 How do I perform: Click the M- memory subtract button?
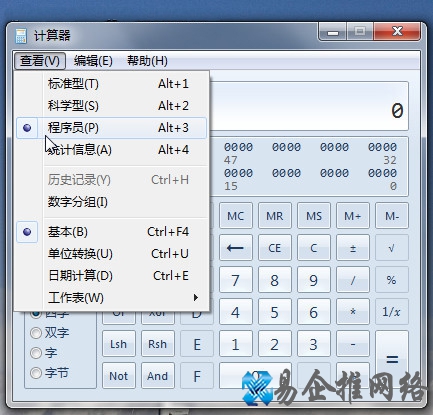tap(392, 216)
